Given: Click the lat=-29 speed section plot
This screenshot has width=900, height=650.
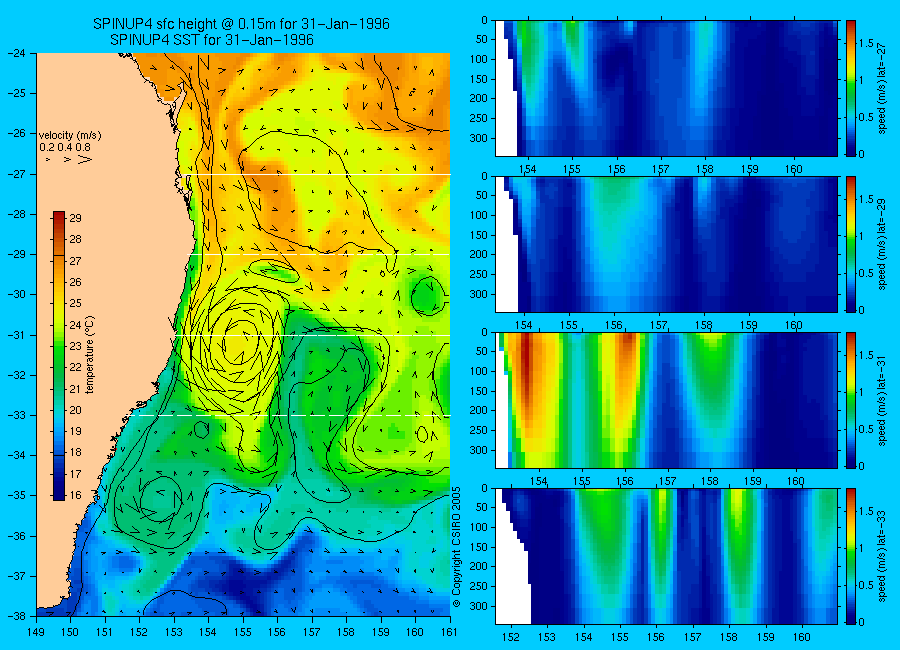Looking at the screenshot, I should point(666,244).
